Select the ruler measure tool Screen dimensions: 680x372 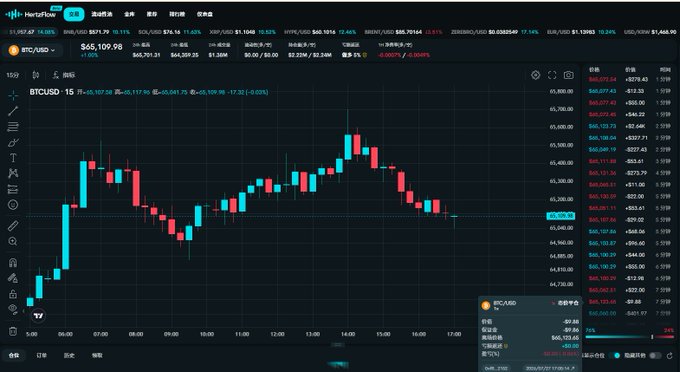click(13, 226)
